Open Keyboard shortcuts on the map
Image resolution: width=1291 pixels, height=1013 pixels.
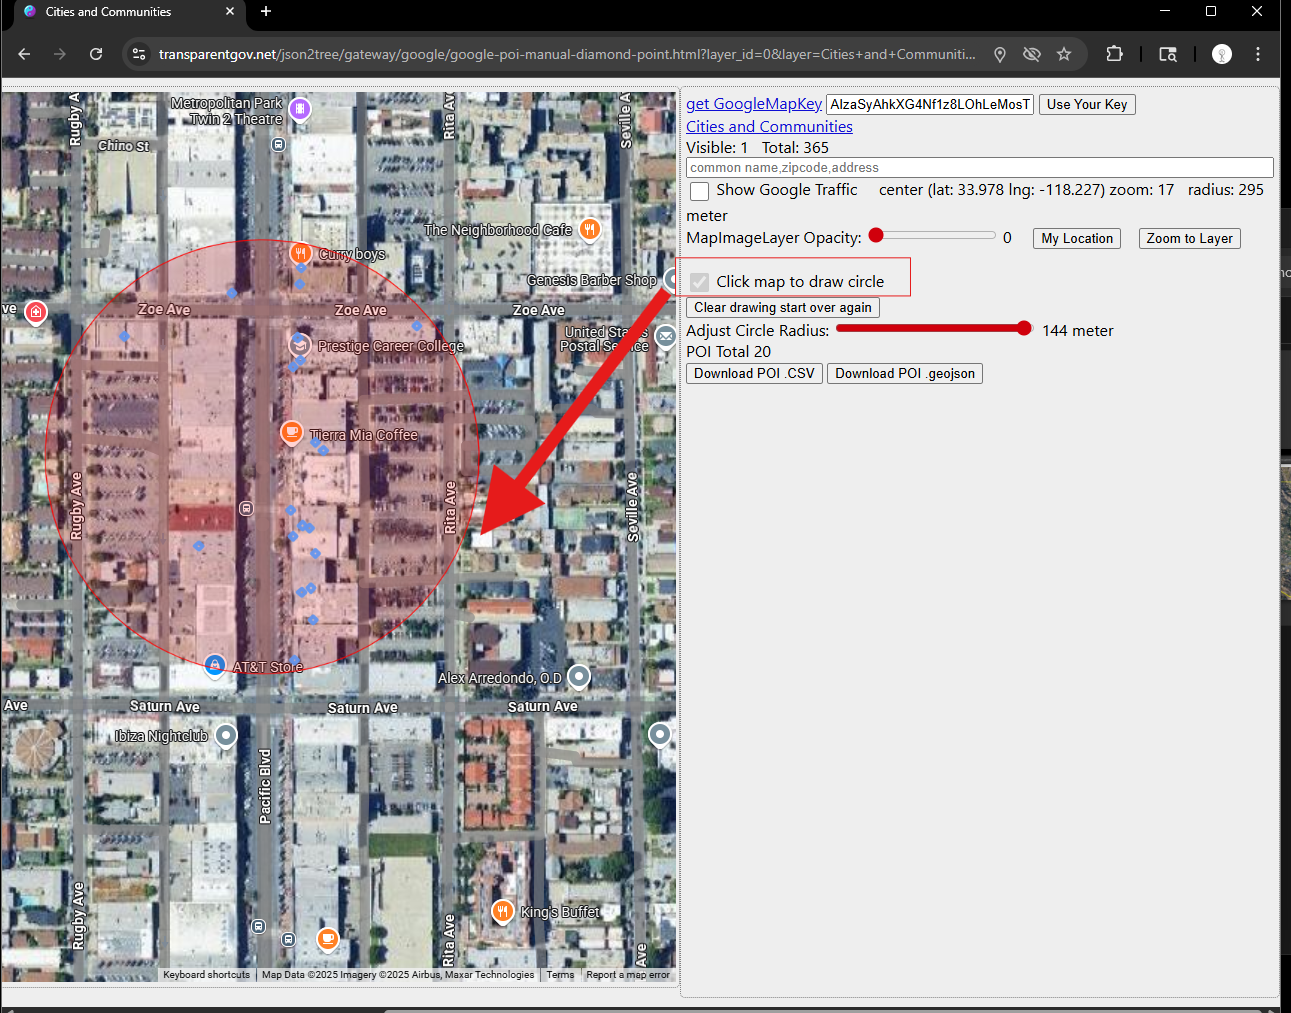coord(206,975)
